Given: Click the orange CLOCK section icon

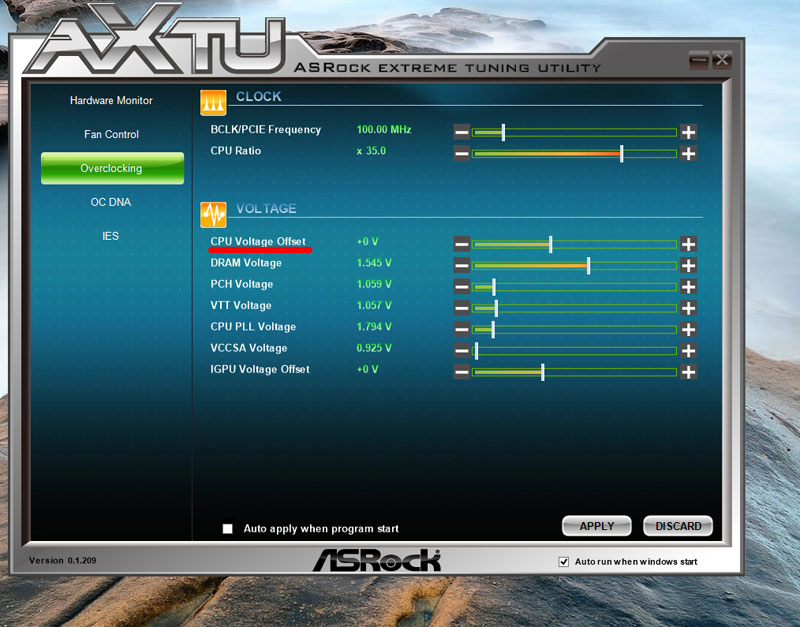Looking at the screenshot, I should (213, 103).
